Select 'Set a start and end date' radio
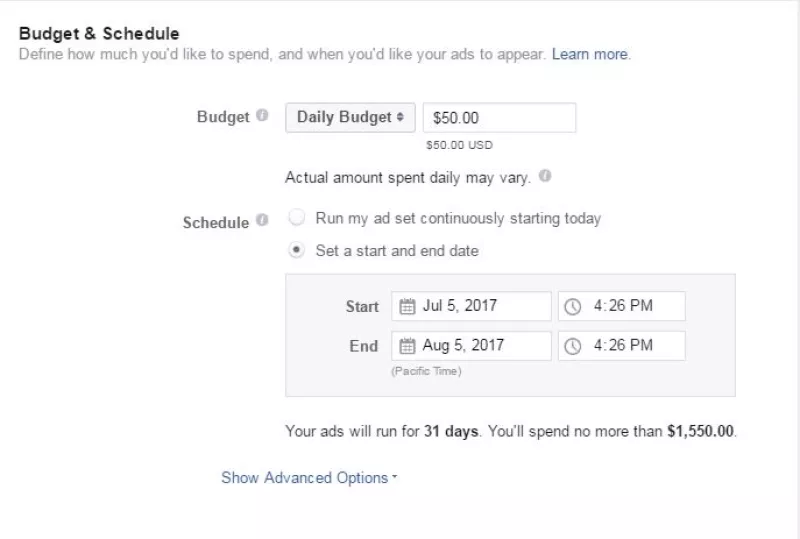Image resolution: width=800 pixels, height=539 pixels. [296, 250]
